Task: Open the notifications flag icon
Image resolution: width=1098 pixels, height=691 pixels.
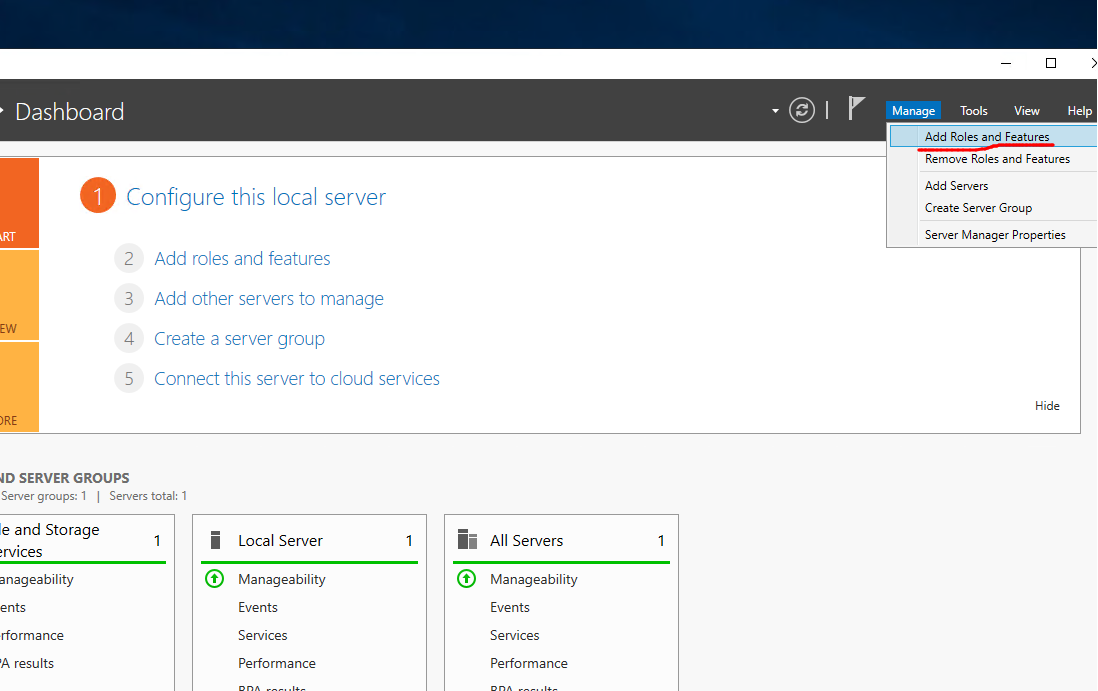Action: point(856,109)
